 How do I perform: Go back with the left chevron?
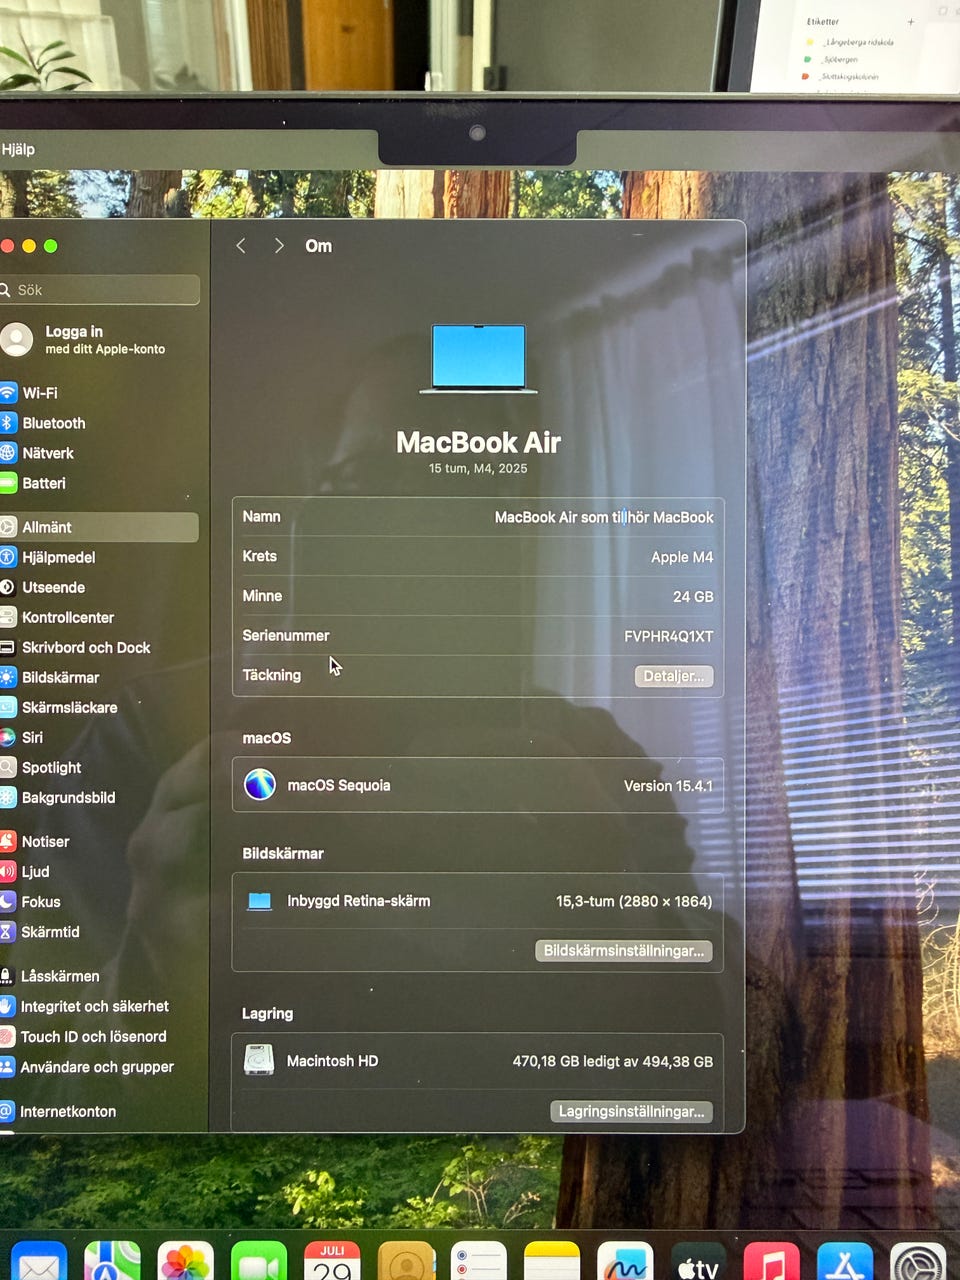click(241, 246)
